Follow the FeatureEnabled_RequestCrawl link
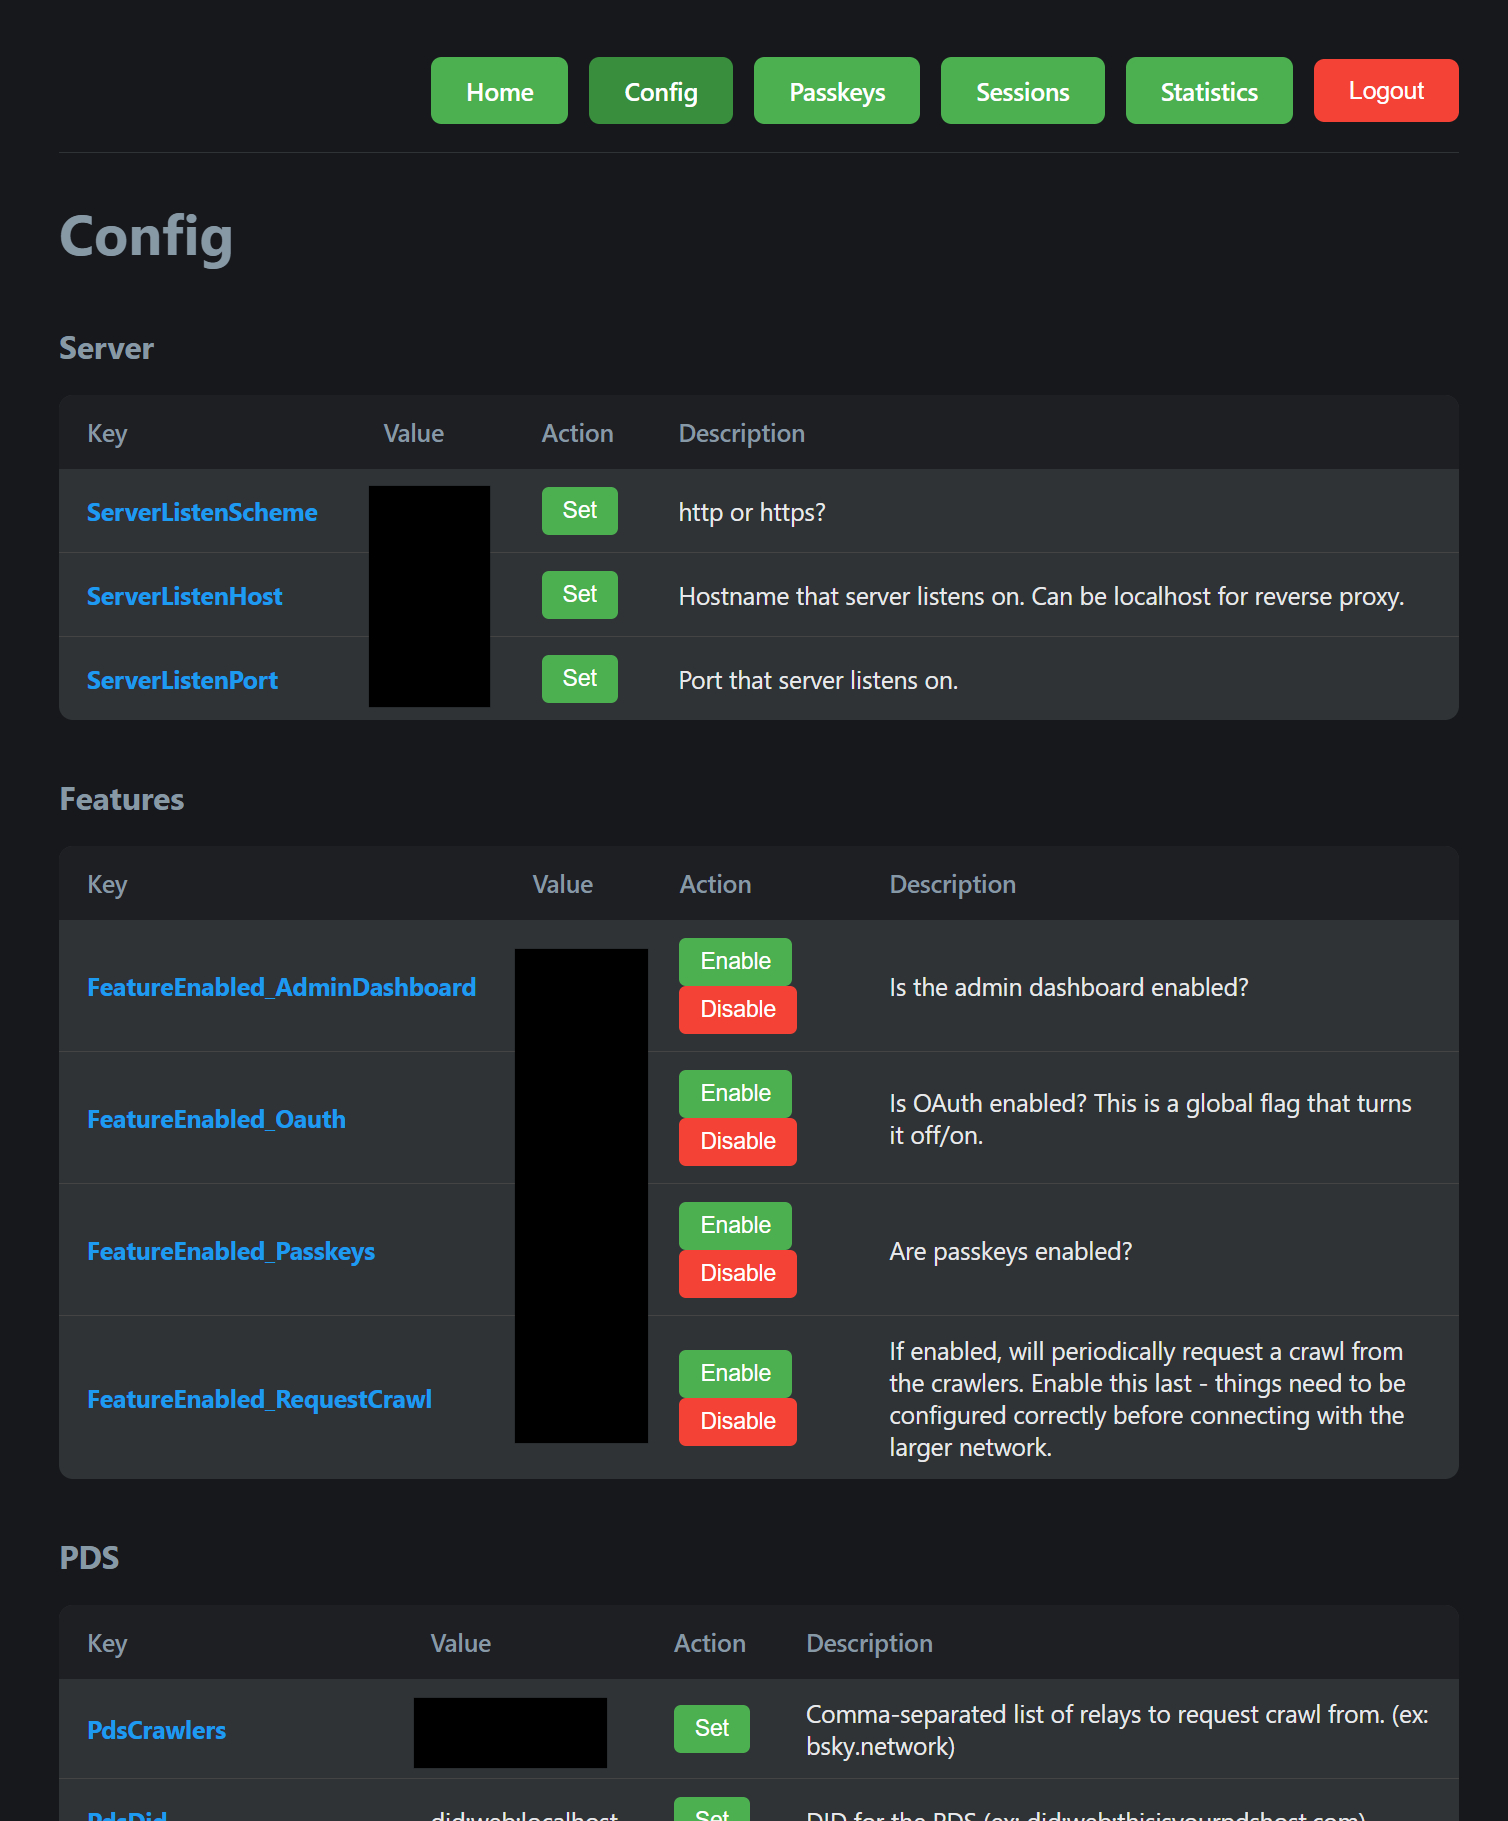Image resolution: width=1508 pixels, height=1821 pixels. (259, 1399)
